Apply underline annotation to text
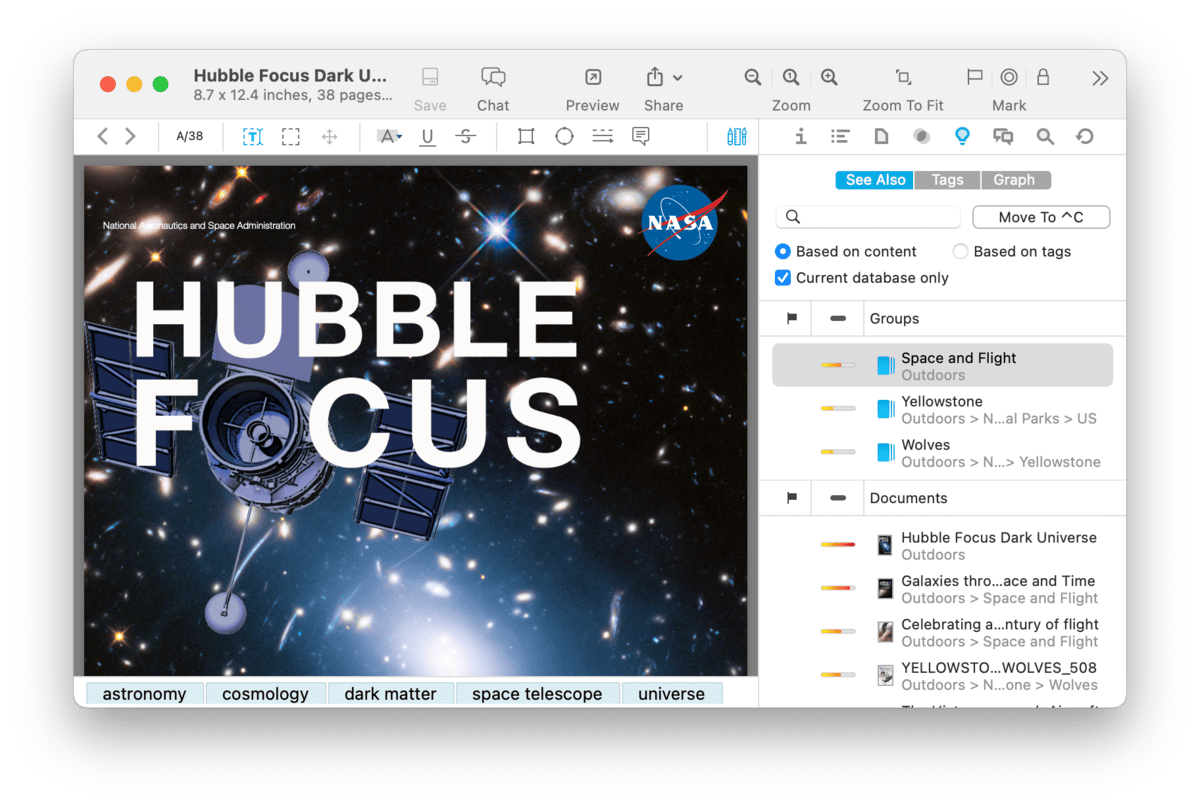Viewport: 1200px width, 805px height. [x=428, y=137]
